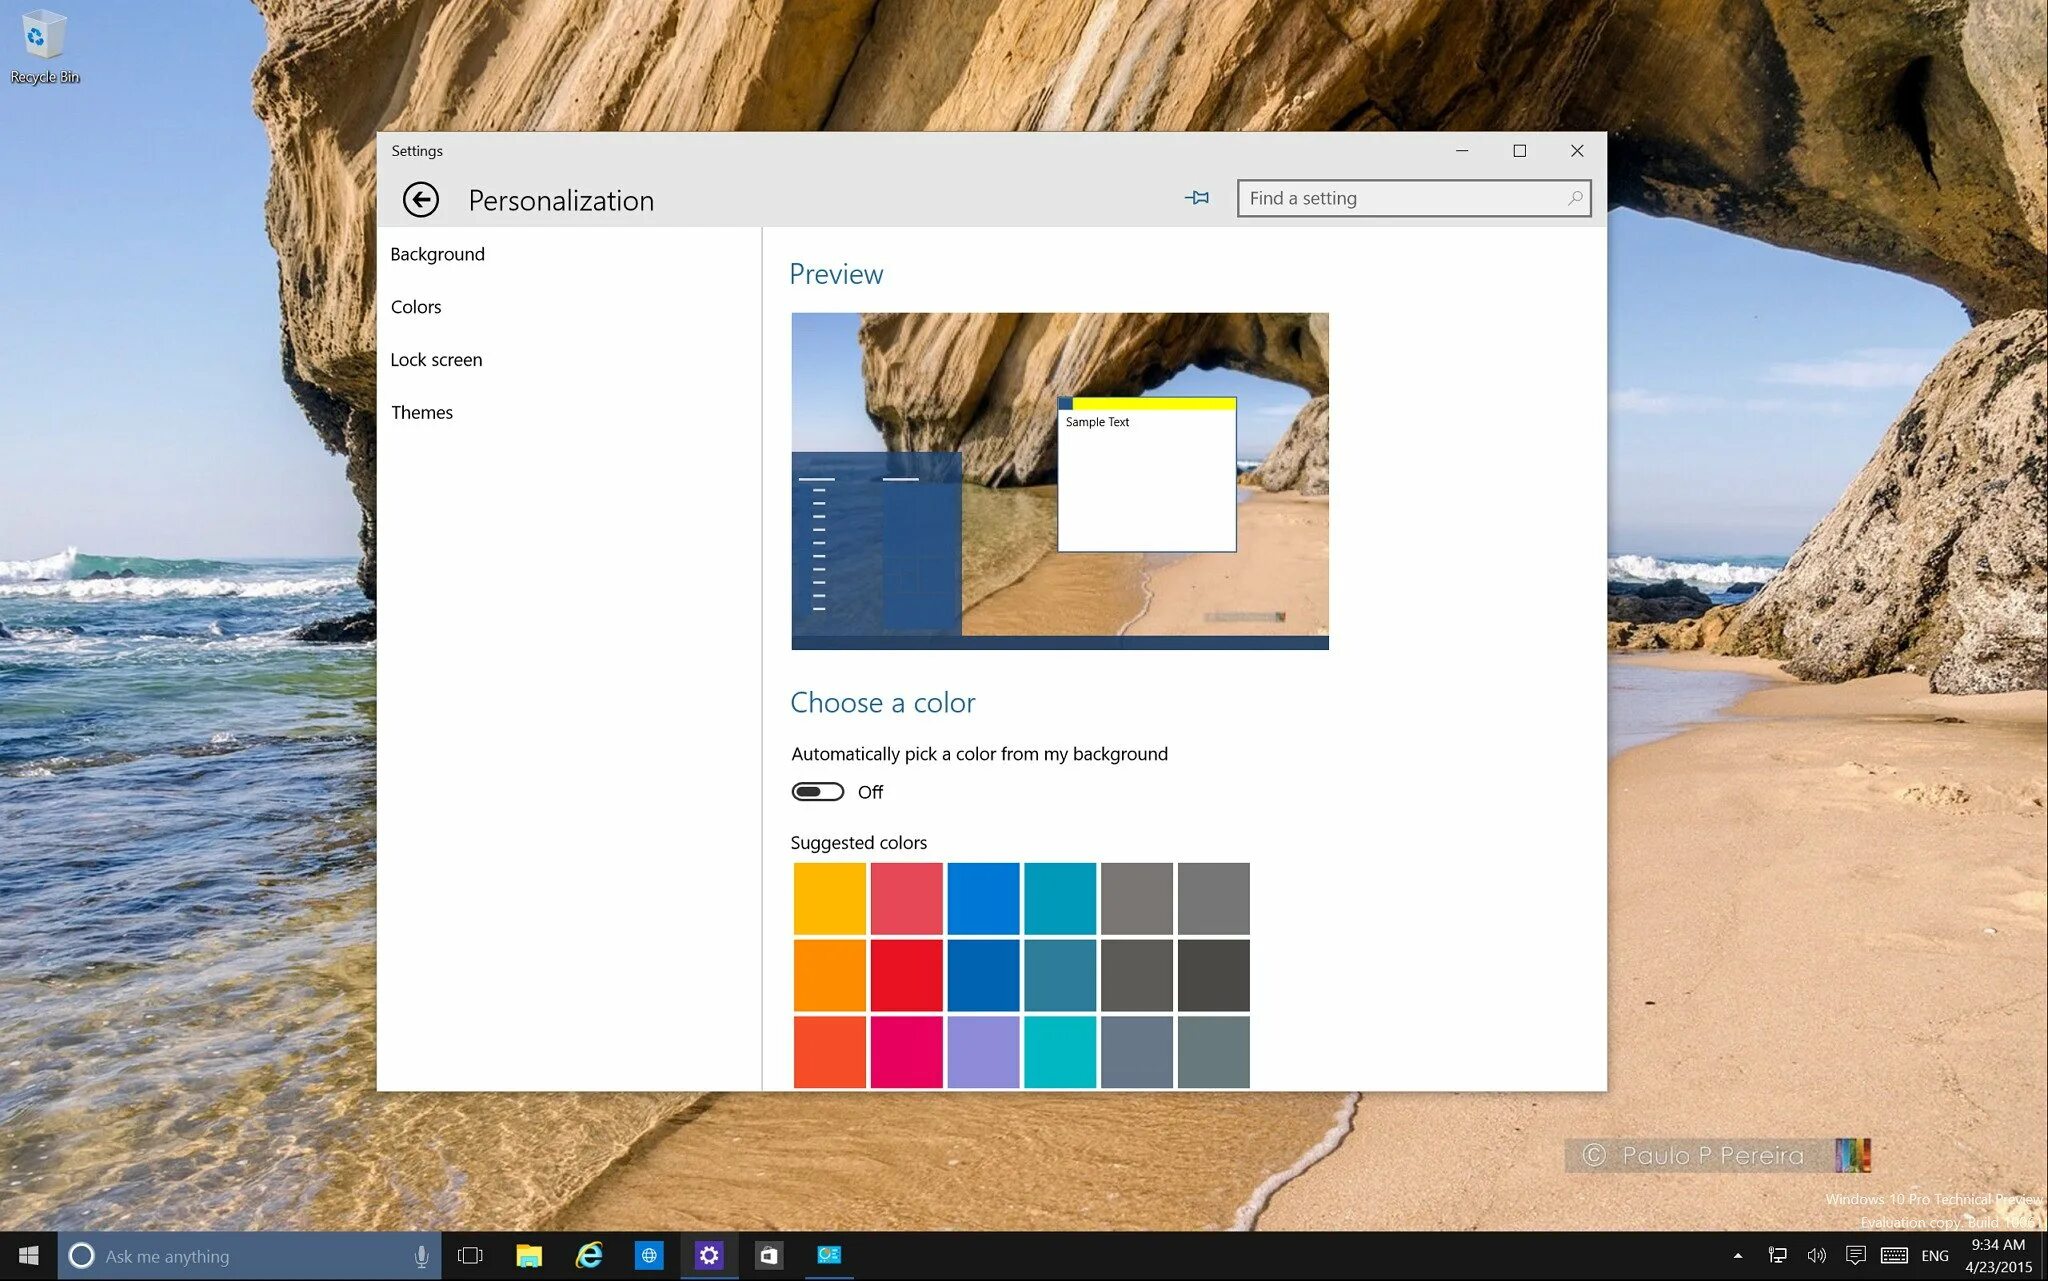Click the Windows Start button
This screenshot has width=2048, height=1281.
click(28, 1256)
